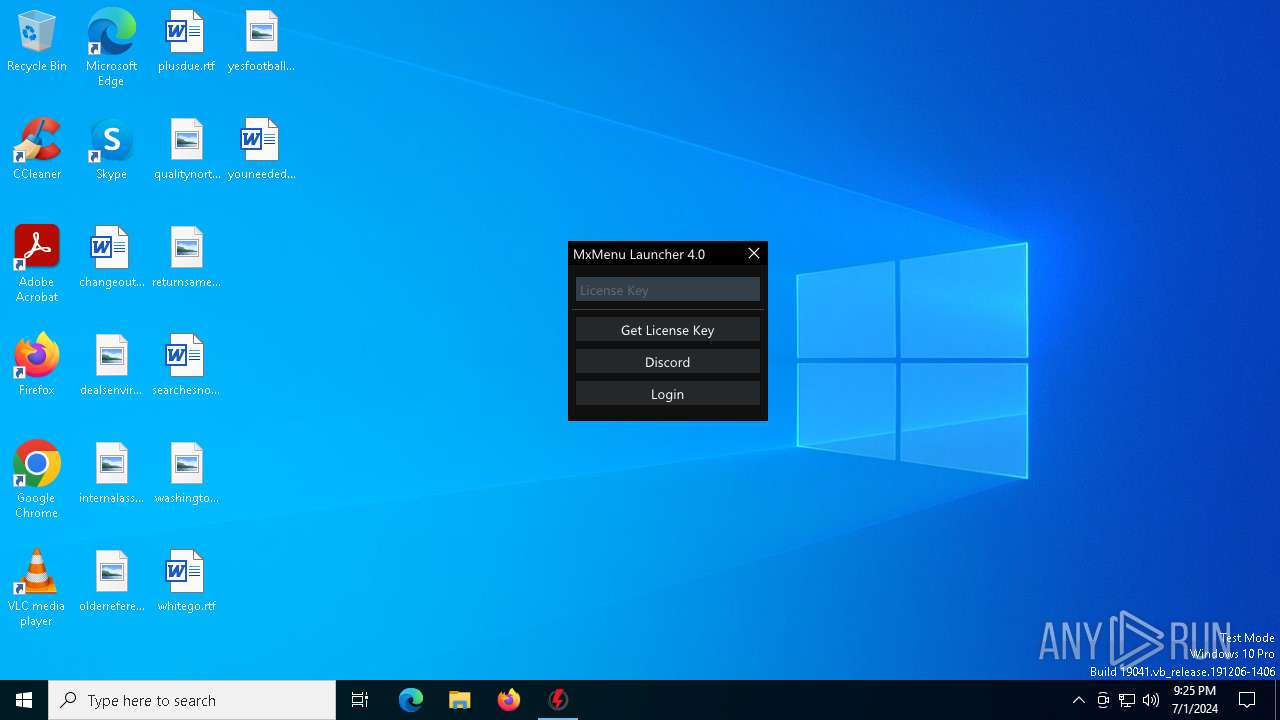Viewport: 1280px width, 720px height.
Task: Click the Login button
Action: coord(667,394)
